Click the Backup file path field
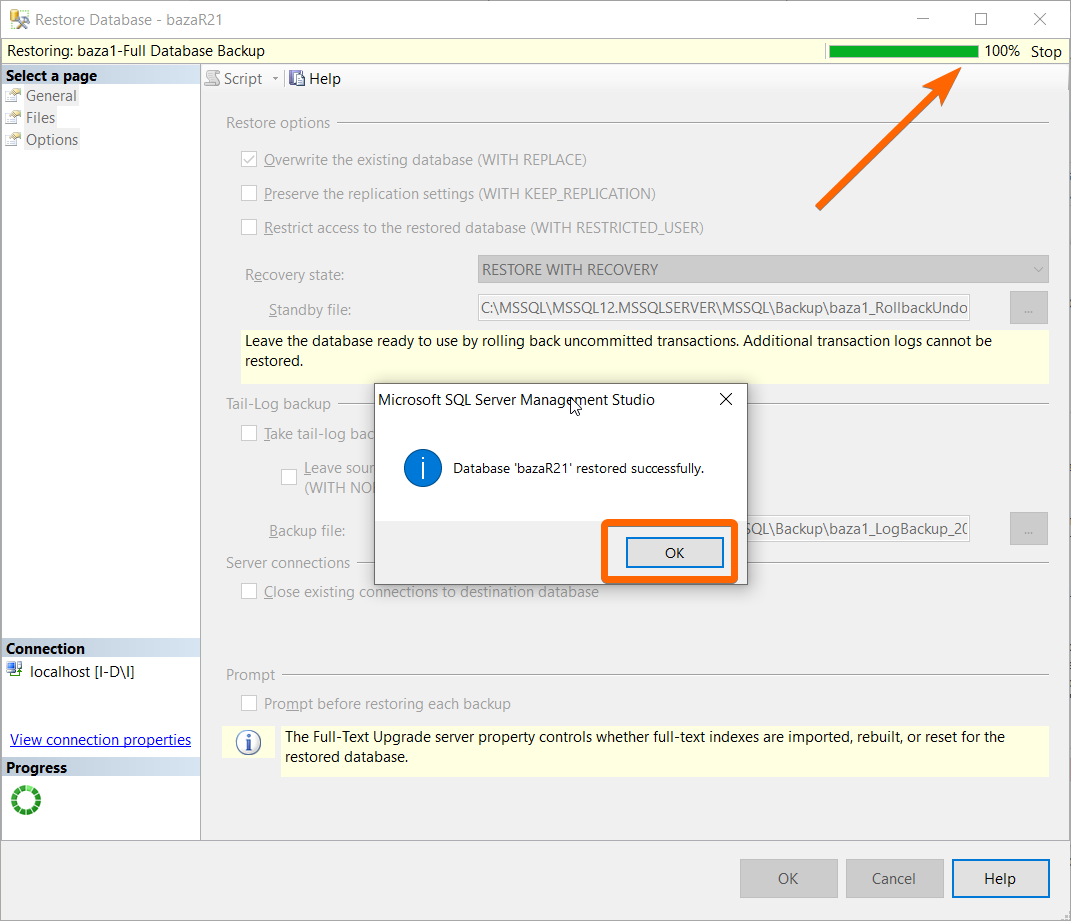This screenshot has height=921, width=1071. click(858, 528)
